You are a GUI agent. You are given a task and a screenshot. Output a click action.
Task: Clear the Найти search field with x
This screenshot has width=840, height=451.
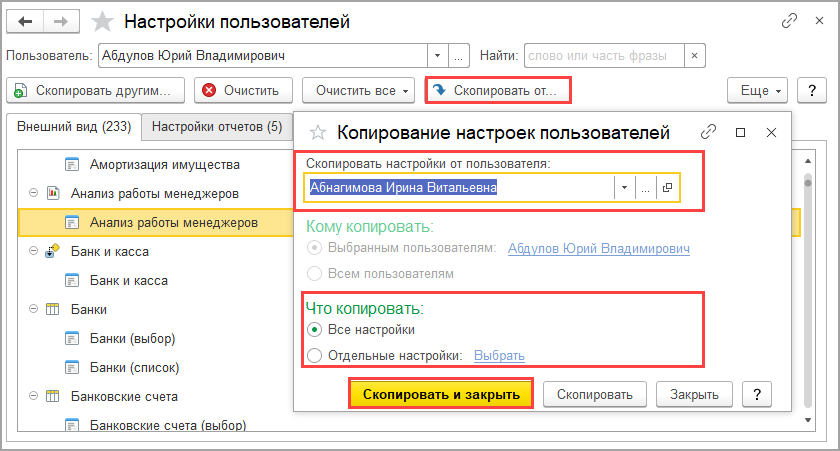coord(695,56)
